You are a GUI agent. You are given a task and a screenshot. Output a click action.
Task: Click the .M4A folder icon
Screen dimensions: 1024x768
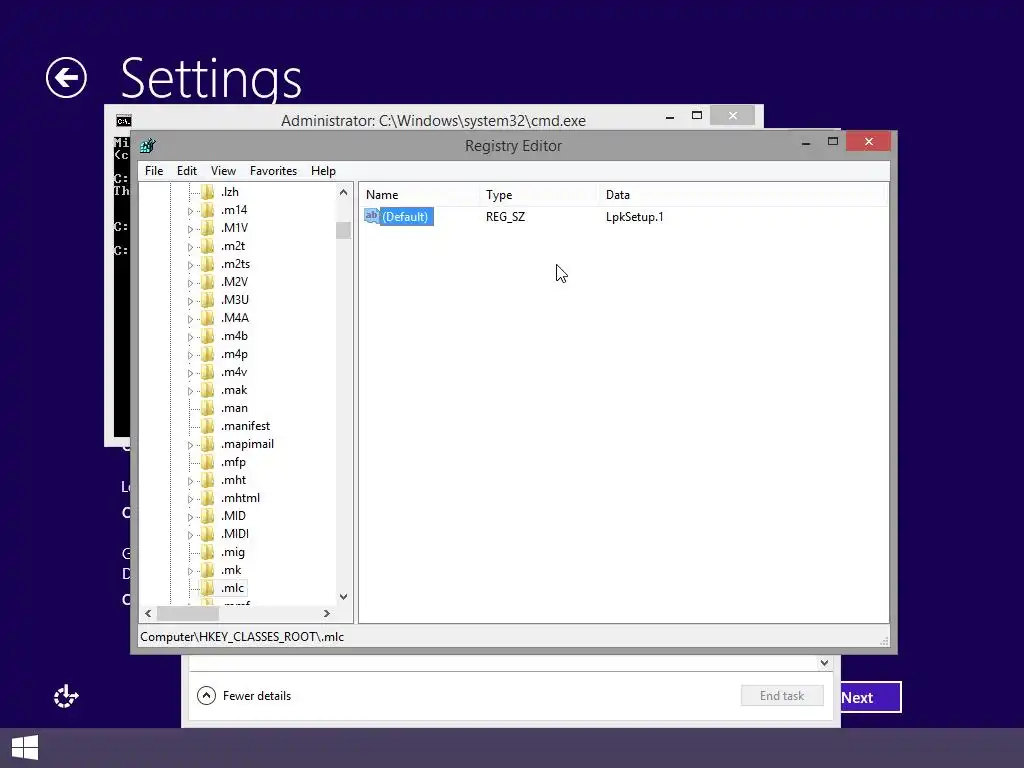tap(208, 318)
